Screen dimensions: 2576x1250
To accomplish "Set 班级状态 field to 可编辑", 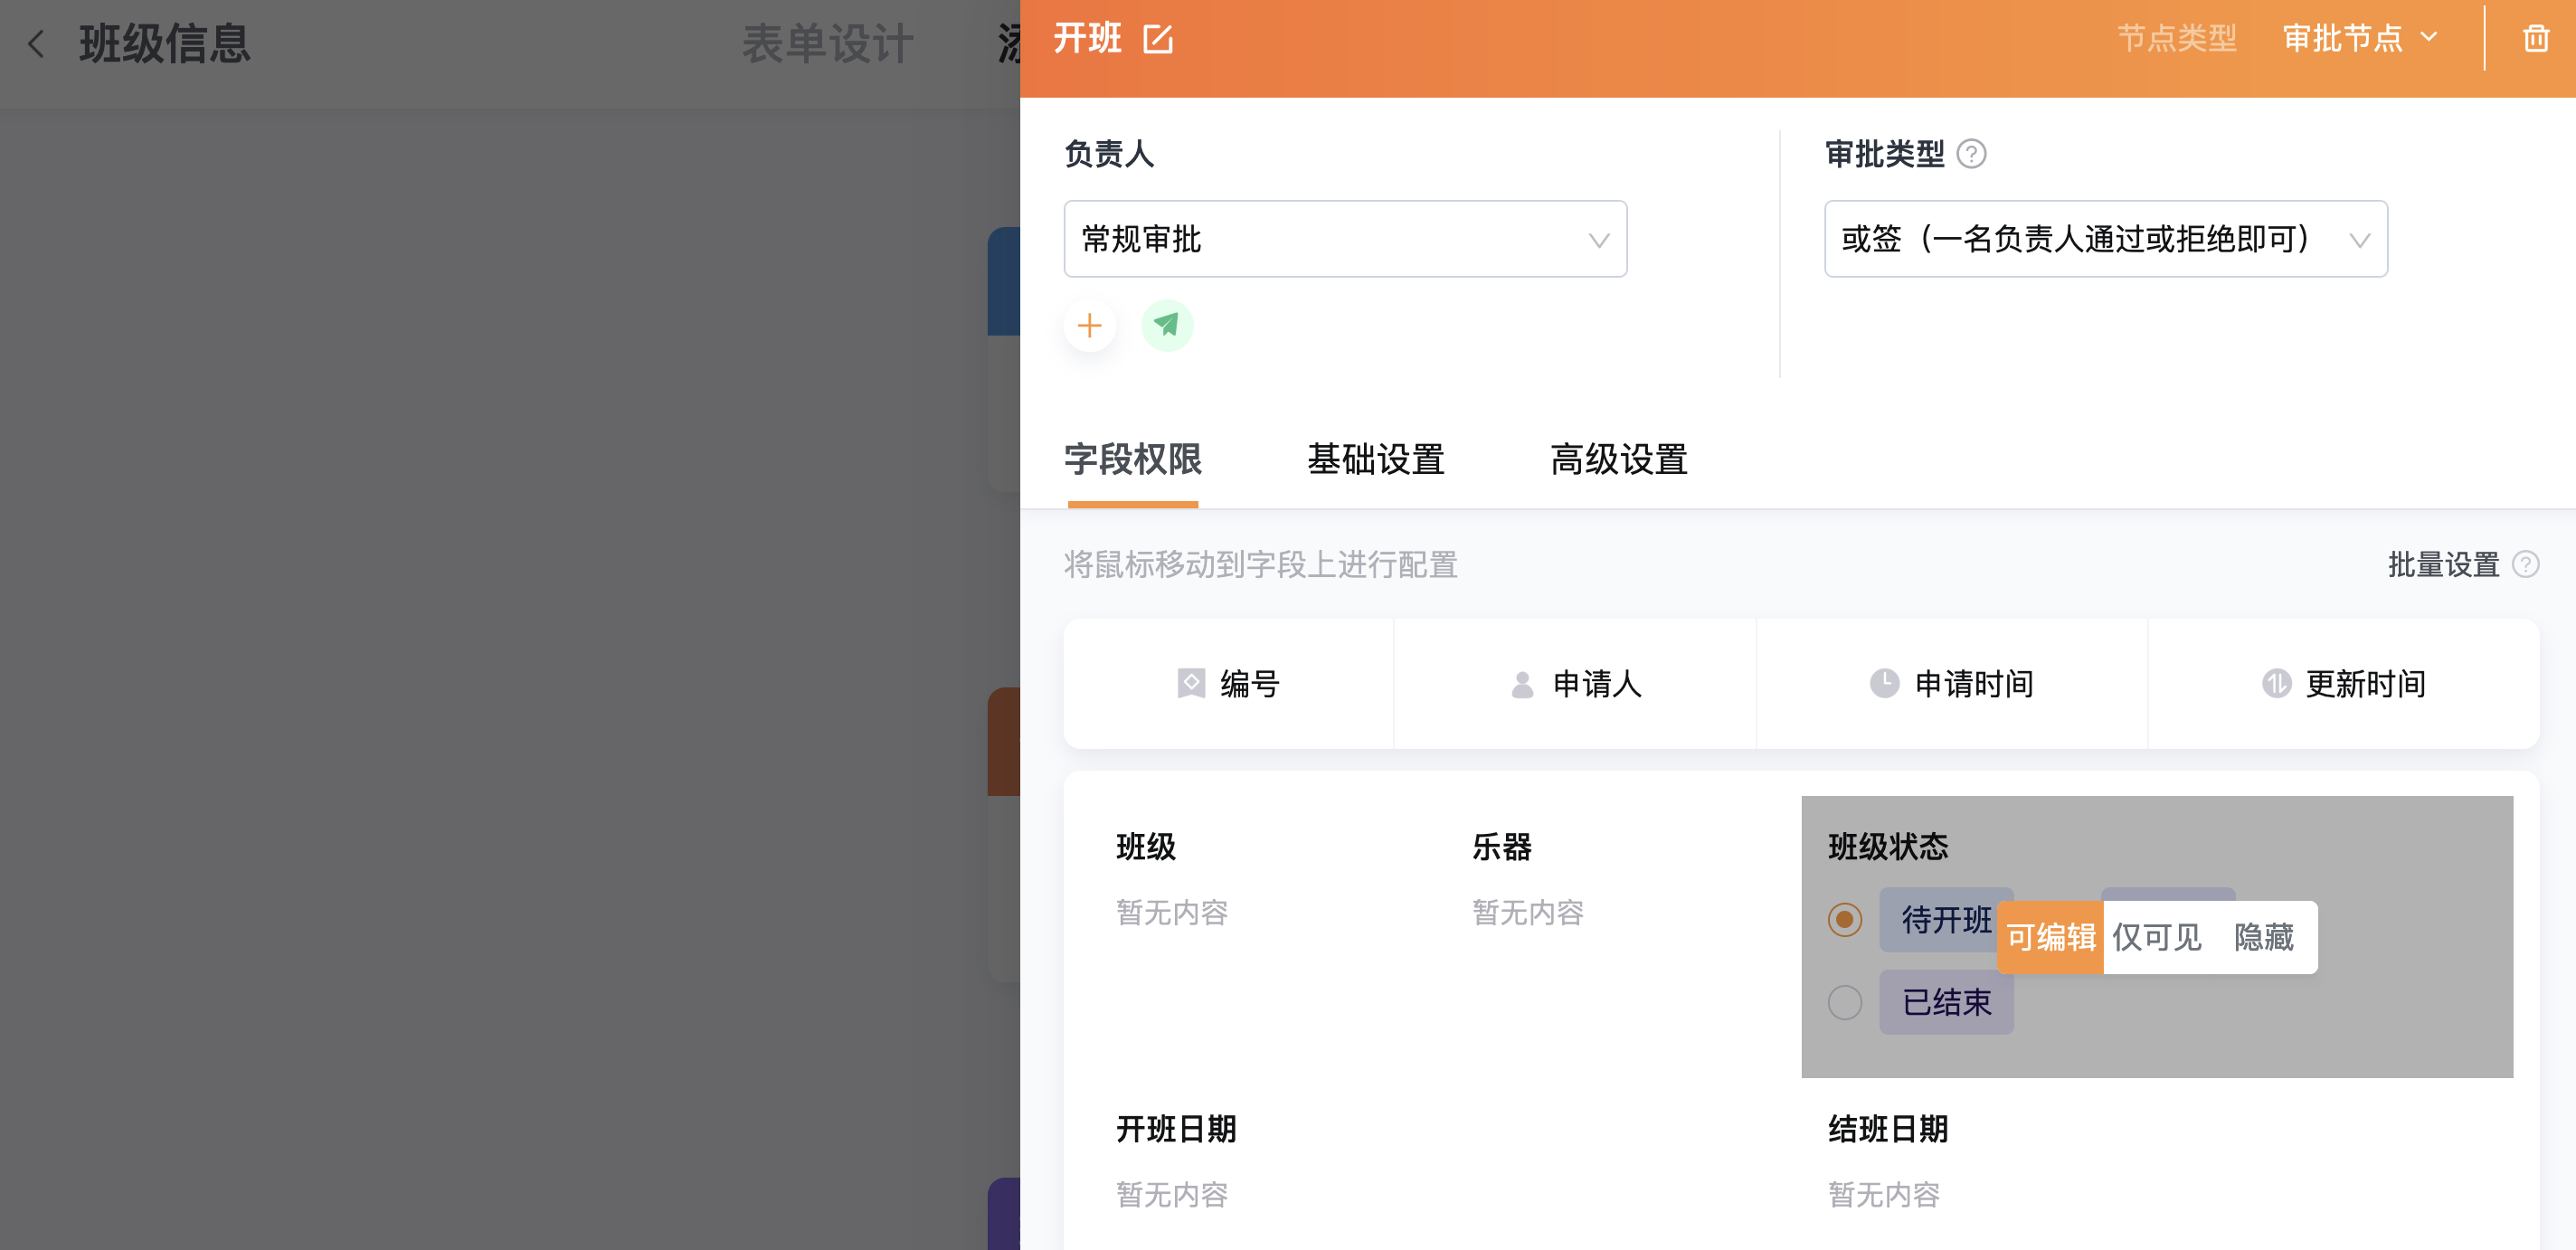I will 2051,938.
